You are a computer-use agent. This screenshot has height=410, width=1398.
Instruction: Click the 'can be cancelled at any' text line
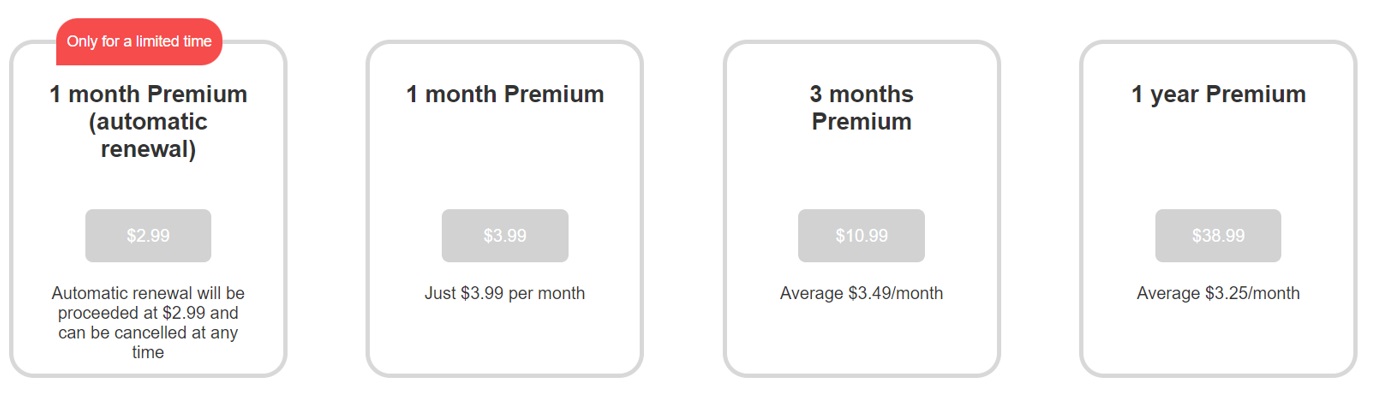pyautogui.click(x=148, y=333)
